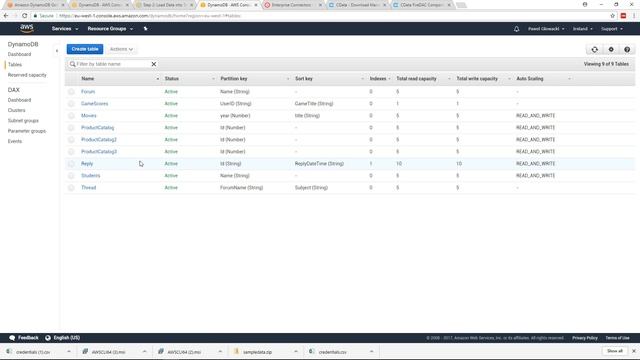Refresh the tables list
Viewport: 640px width, 360px height.
[x=594, y=49]
